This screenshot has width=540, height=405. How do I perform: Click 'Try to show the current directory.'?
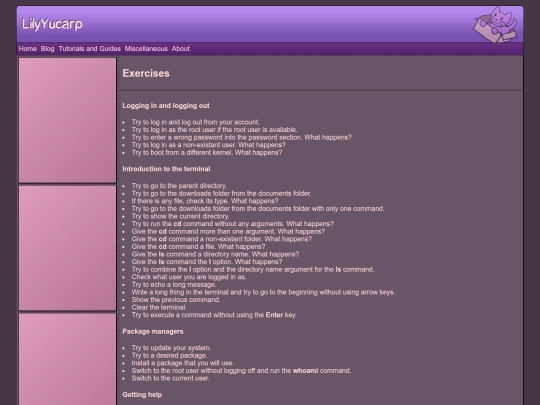tap(180, 216)
